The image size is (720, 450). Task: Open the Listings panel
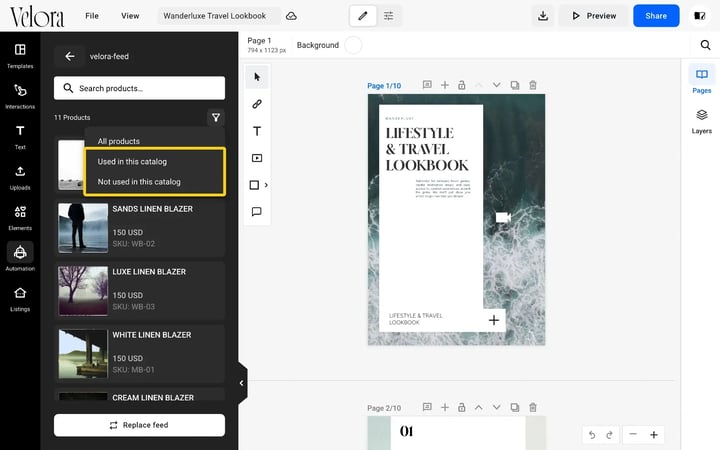click(20, 298)
